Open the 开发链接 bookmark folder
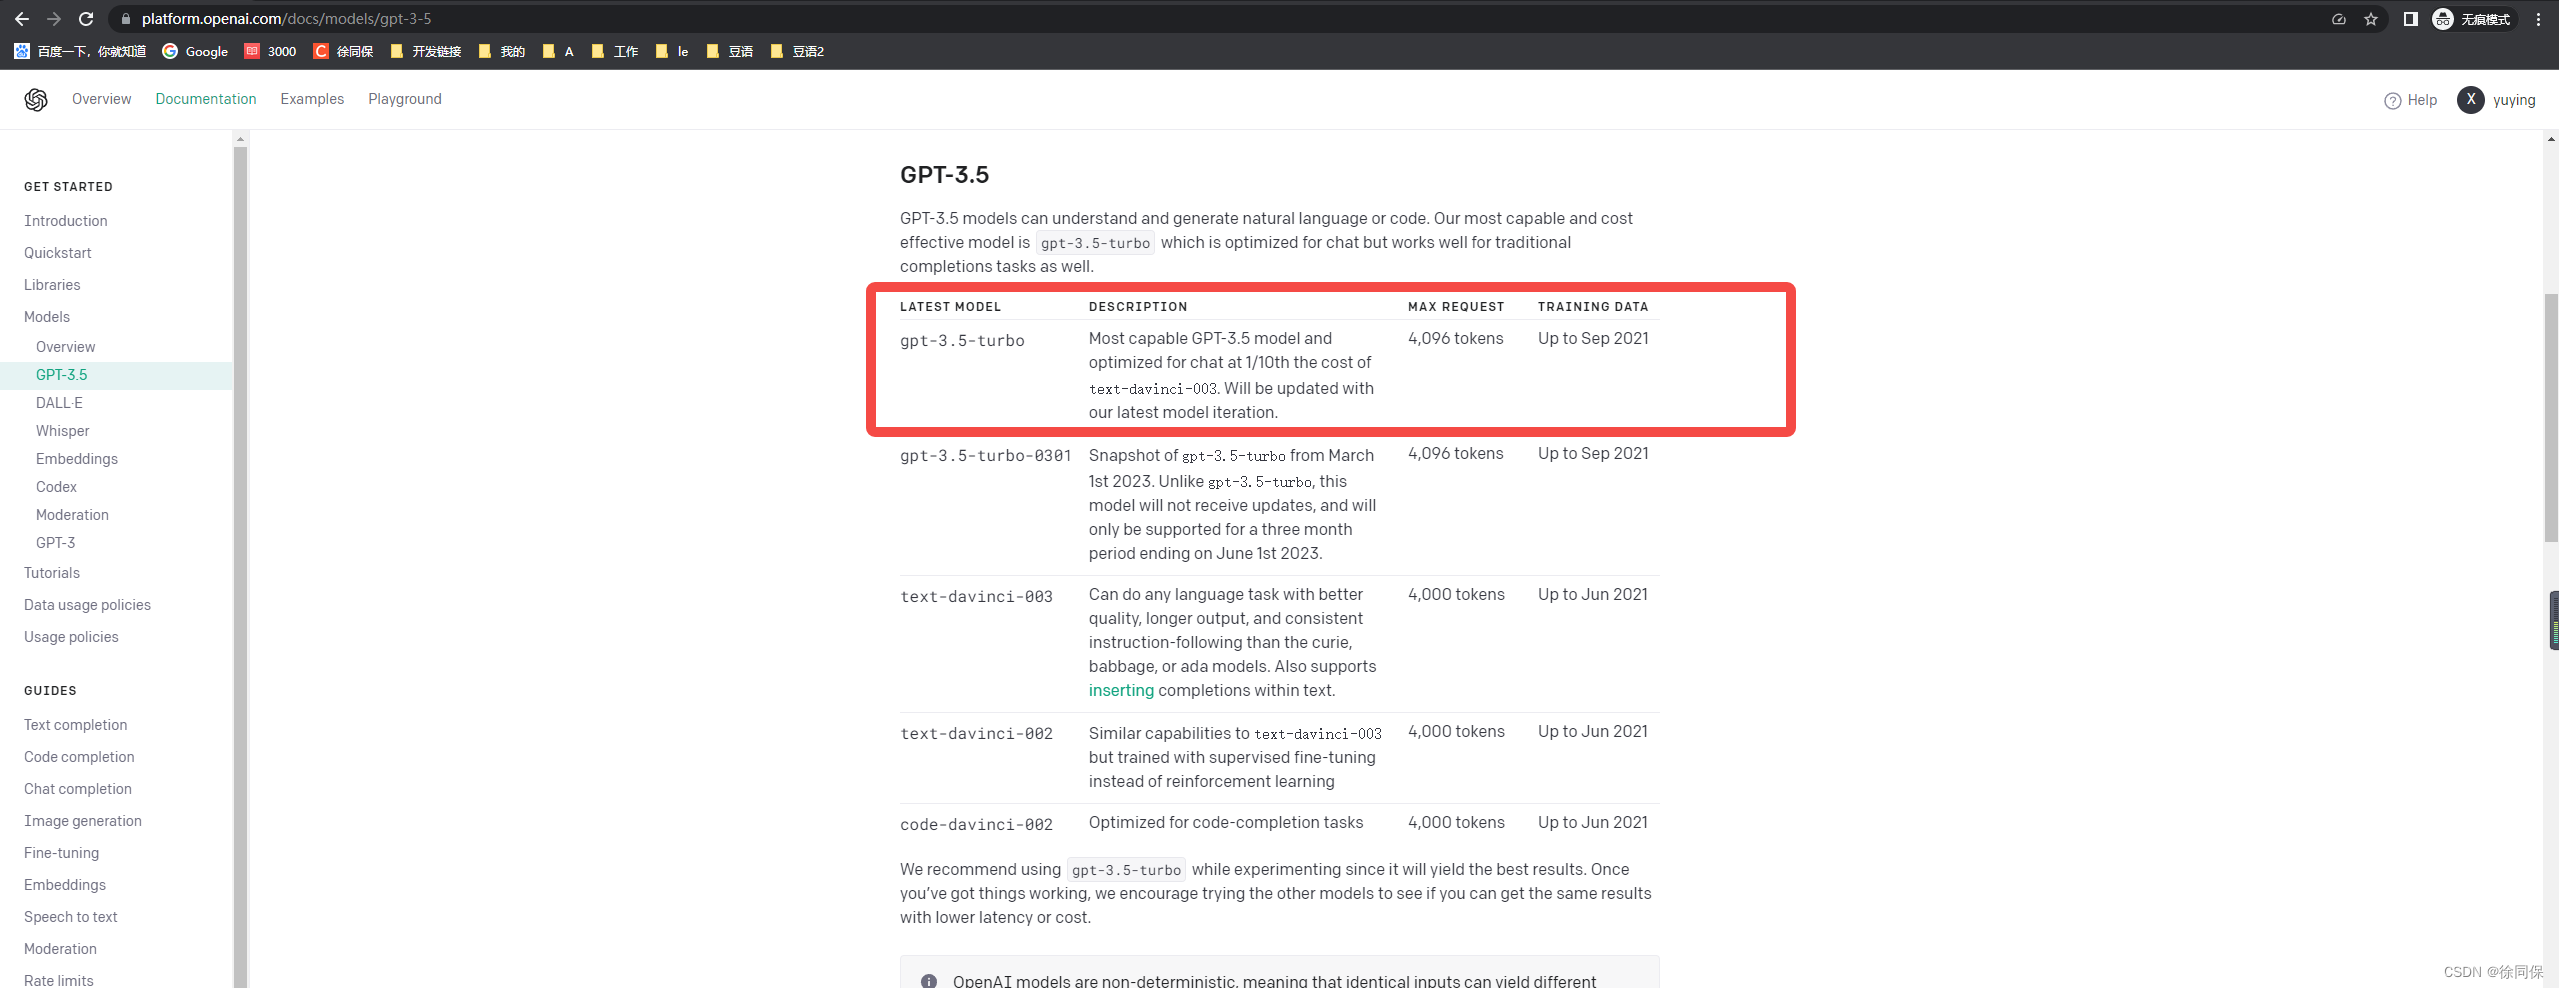This screenshot has height=988, width=2559. point(426,51)
